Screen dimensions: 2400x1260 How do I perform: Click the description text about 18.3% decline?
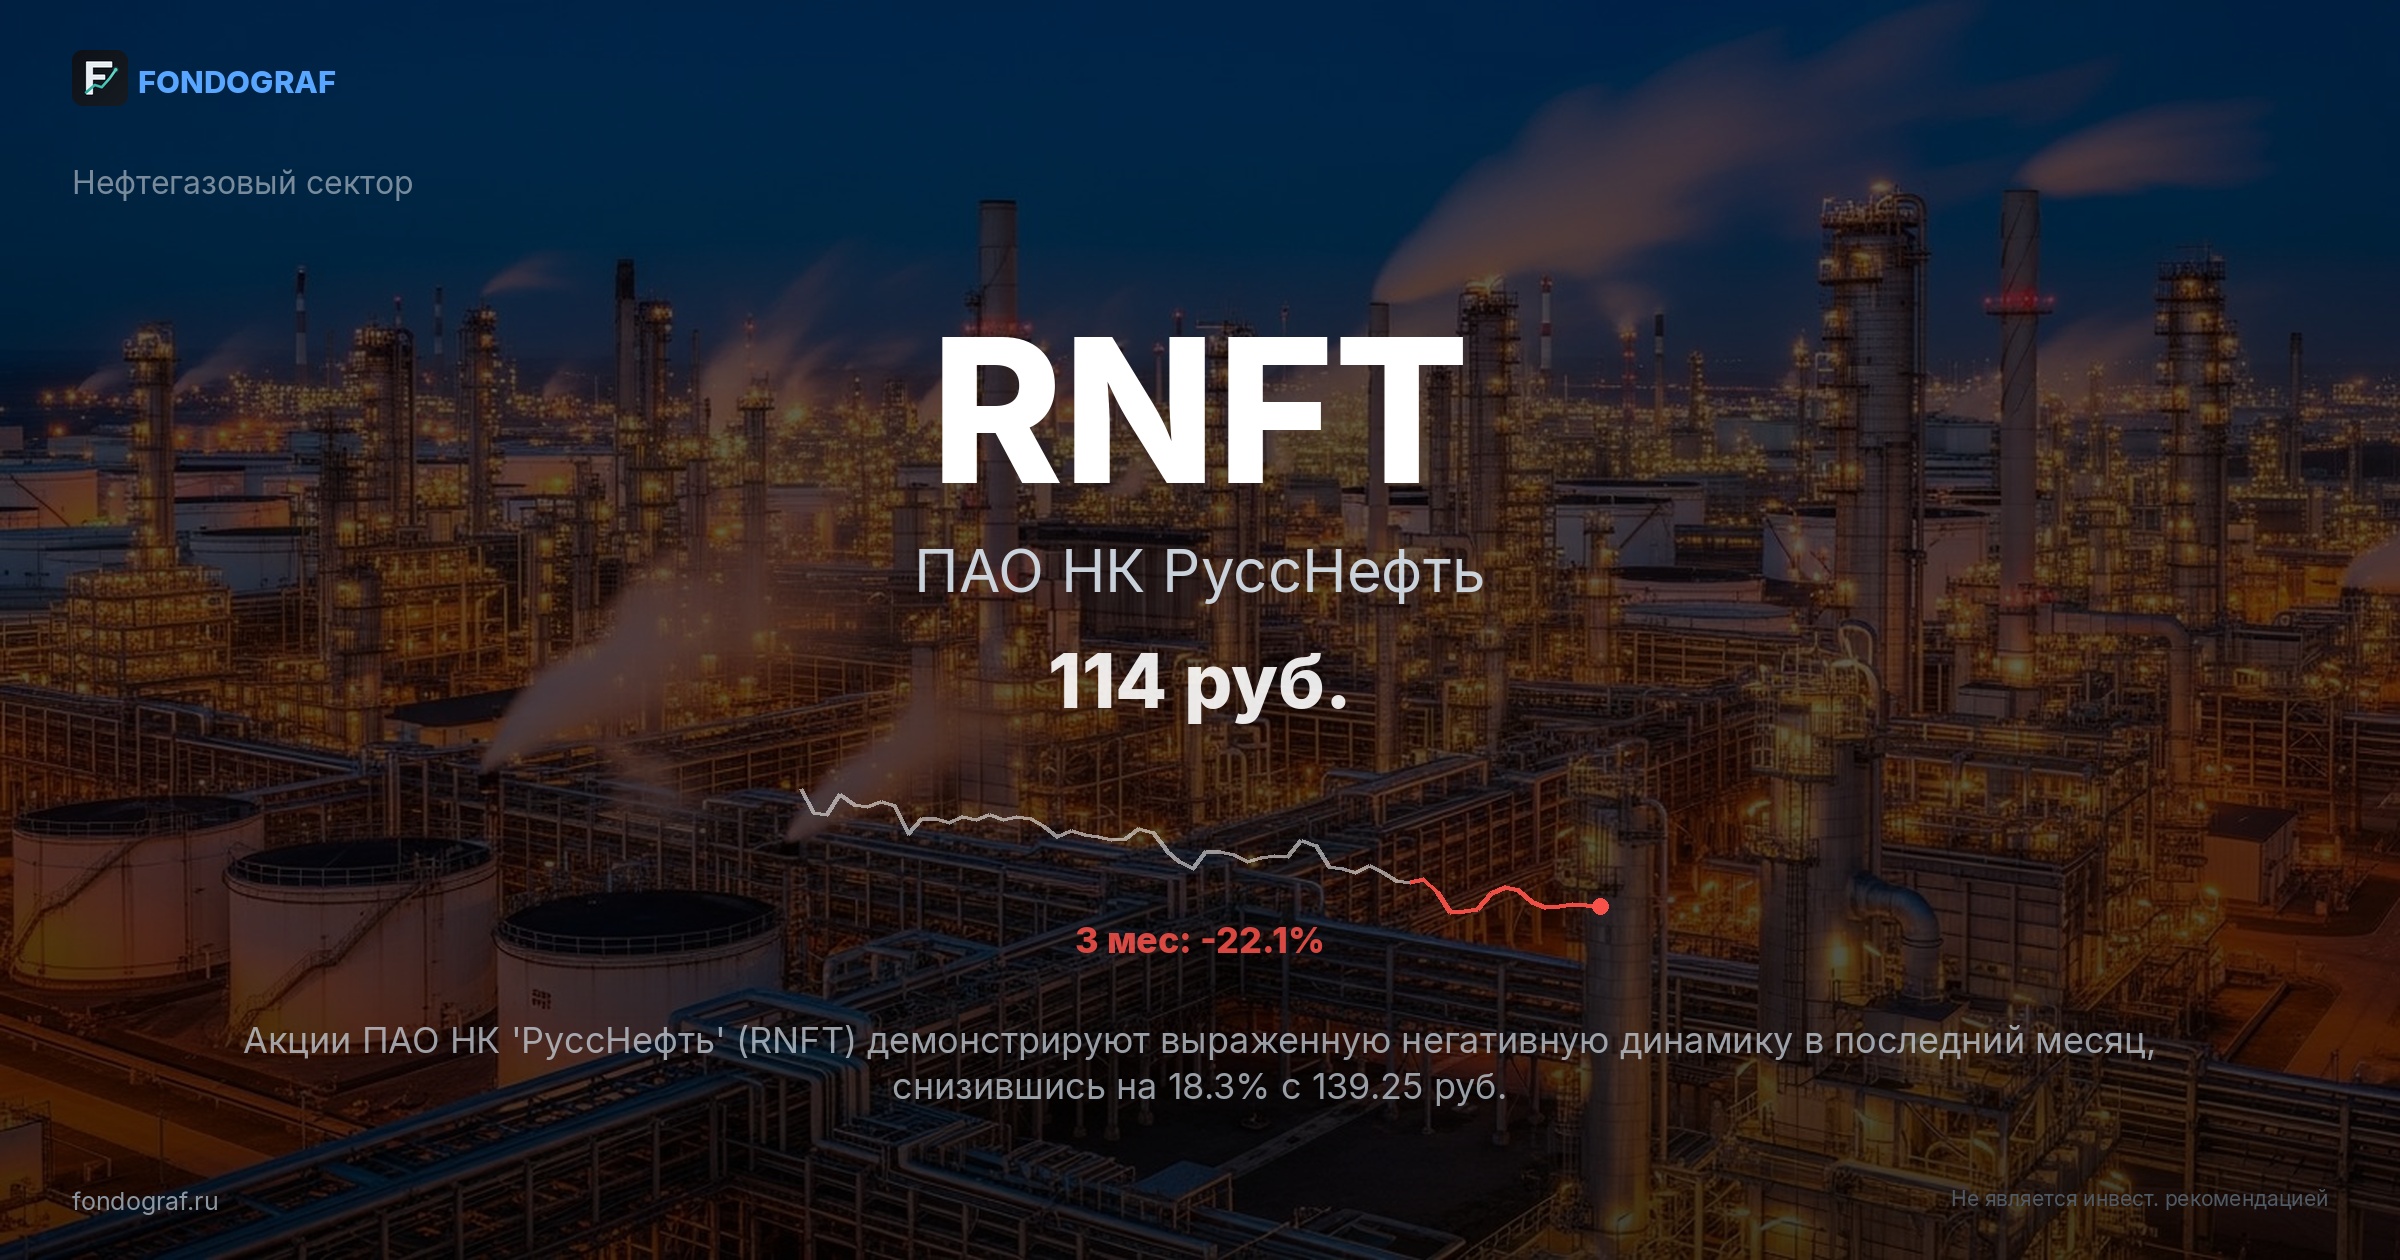(x=1200, y=1063)
